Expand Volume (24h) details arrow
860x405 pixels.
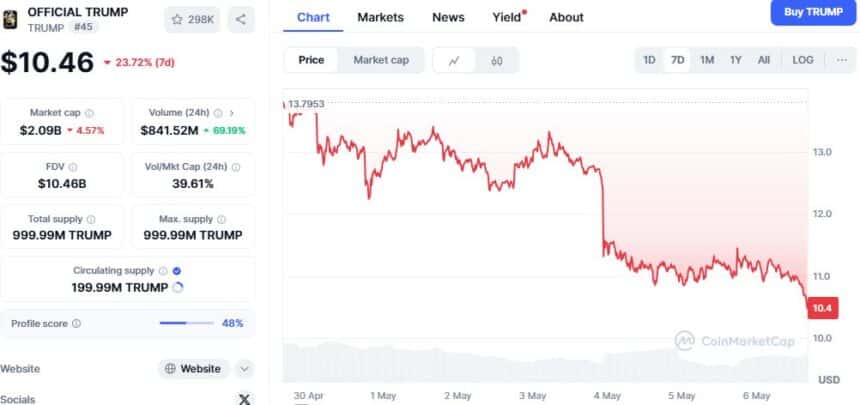click(231, 113)
